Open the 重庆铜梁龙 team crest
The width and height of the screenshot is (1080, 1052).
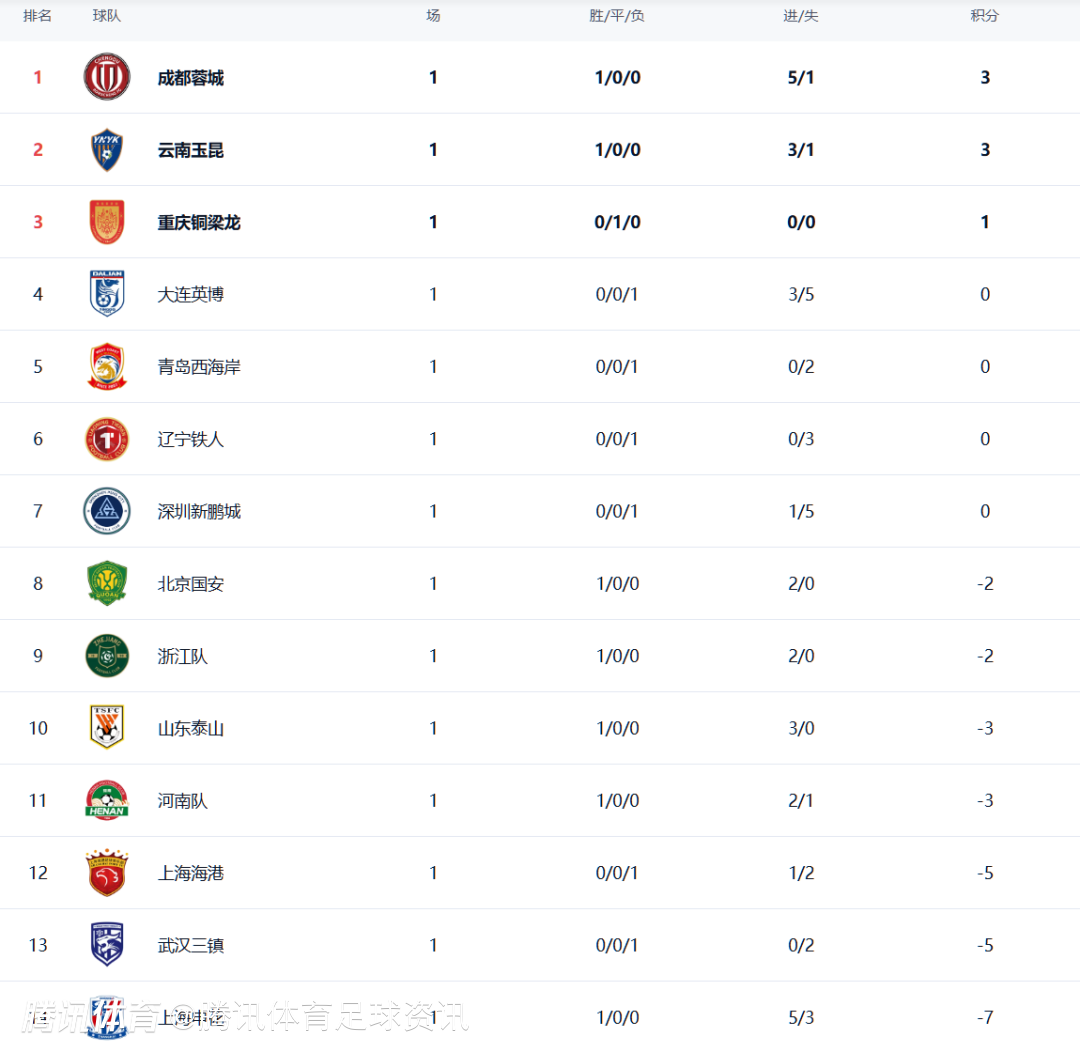107,222
